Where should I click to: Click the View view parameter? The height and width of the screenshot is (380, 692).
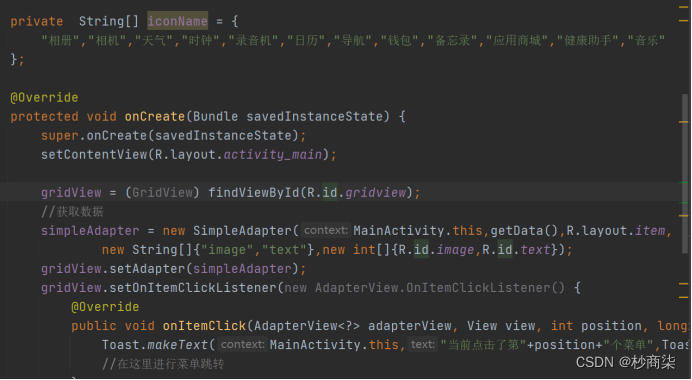pos(501,326)
